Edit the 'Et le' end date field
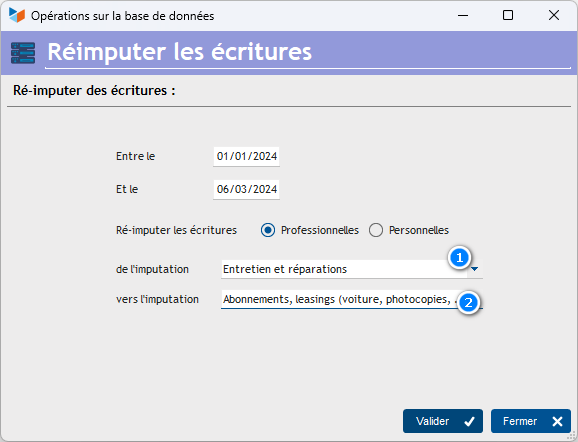Image resolution: width=578 pixels, height=442 pixels. (246, 189)
